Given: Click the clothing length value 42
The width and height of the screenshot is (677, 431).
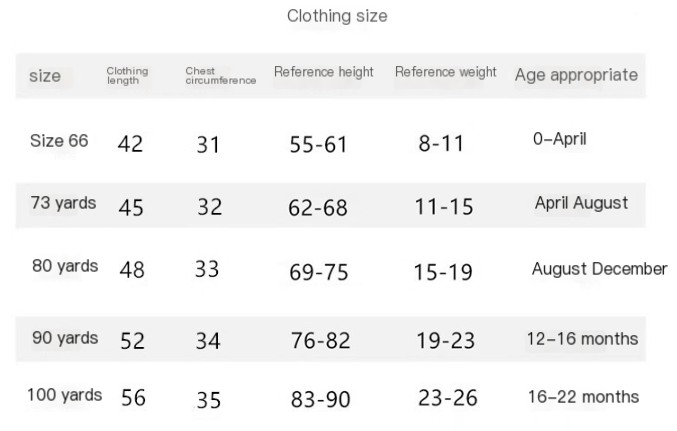Looking at the screenshot, I should point(131,144).
